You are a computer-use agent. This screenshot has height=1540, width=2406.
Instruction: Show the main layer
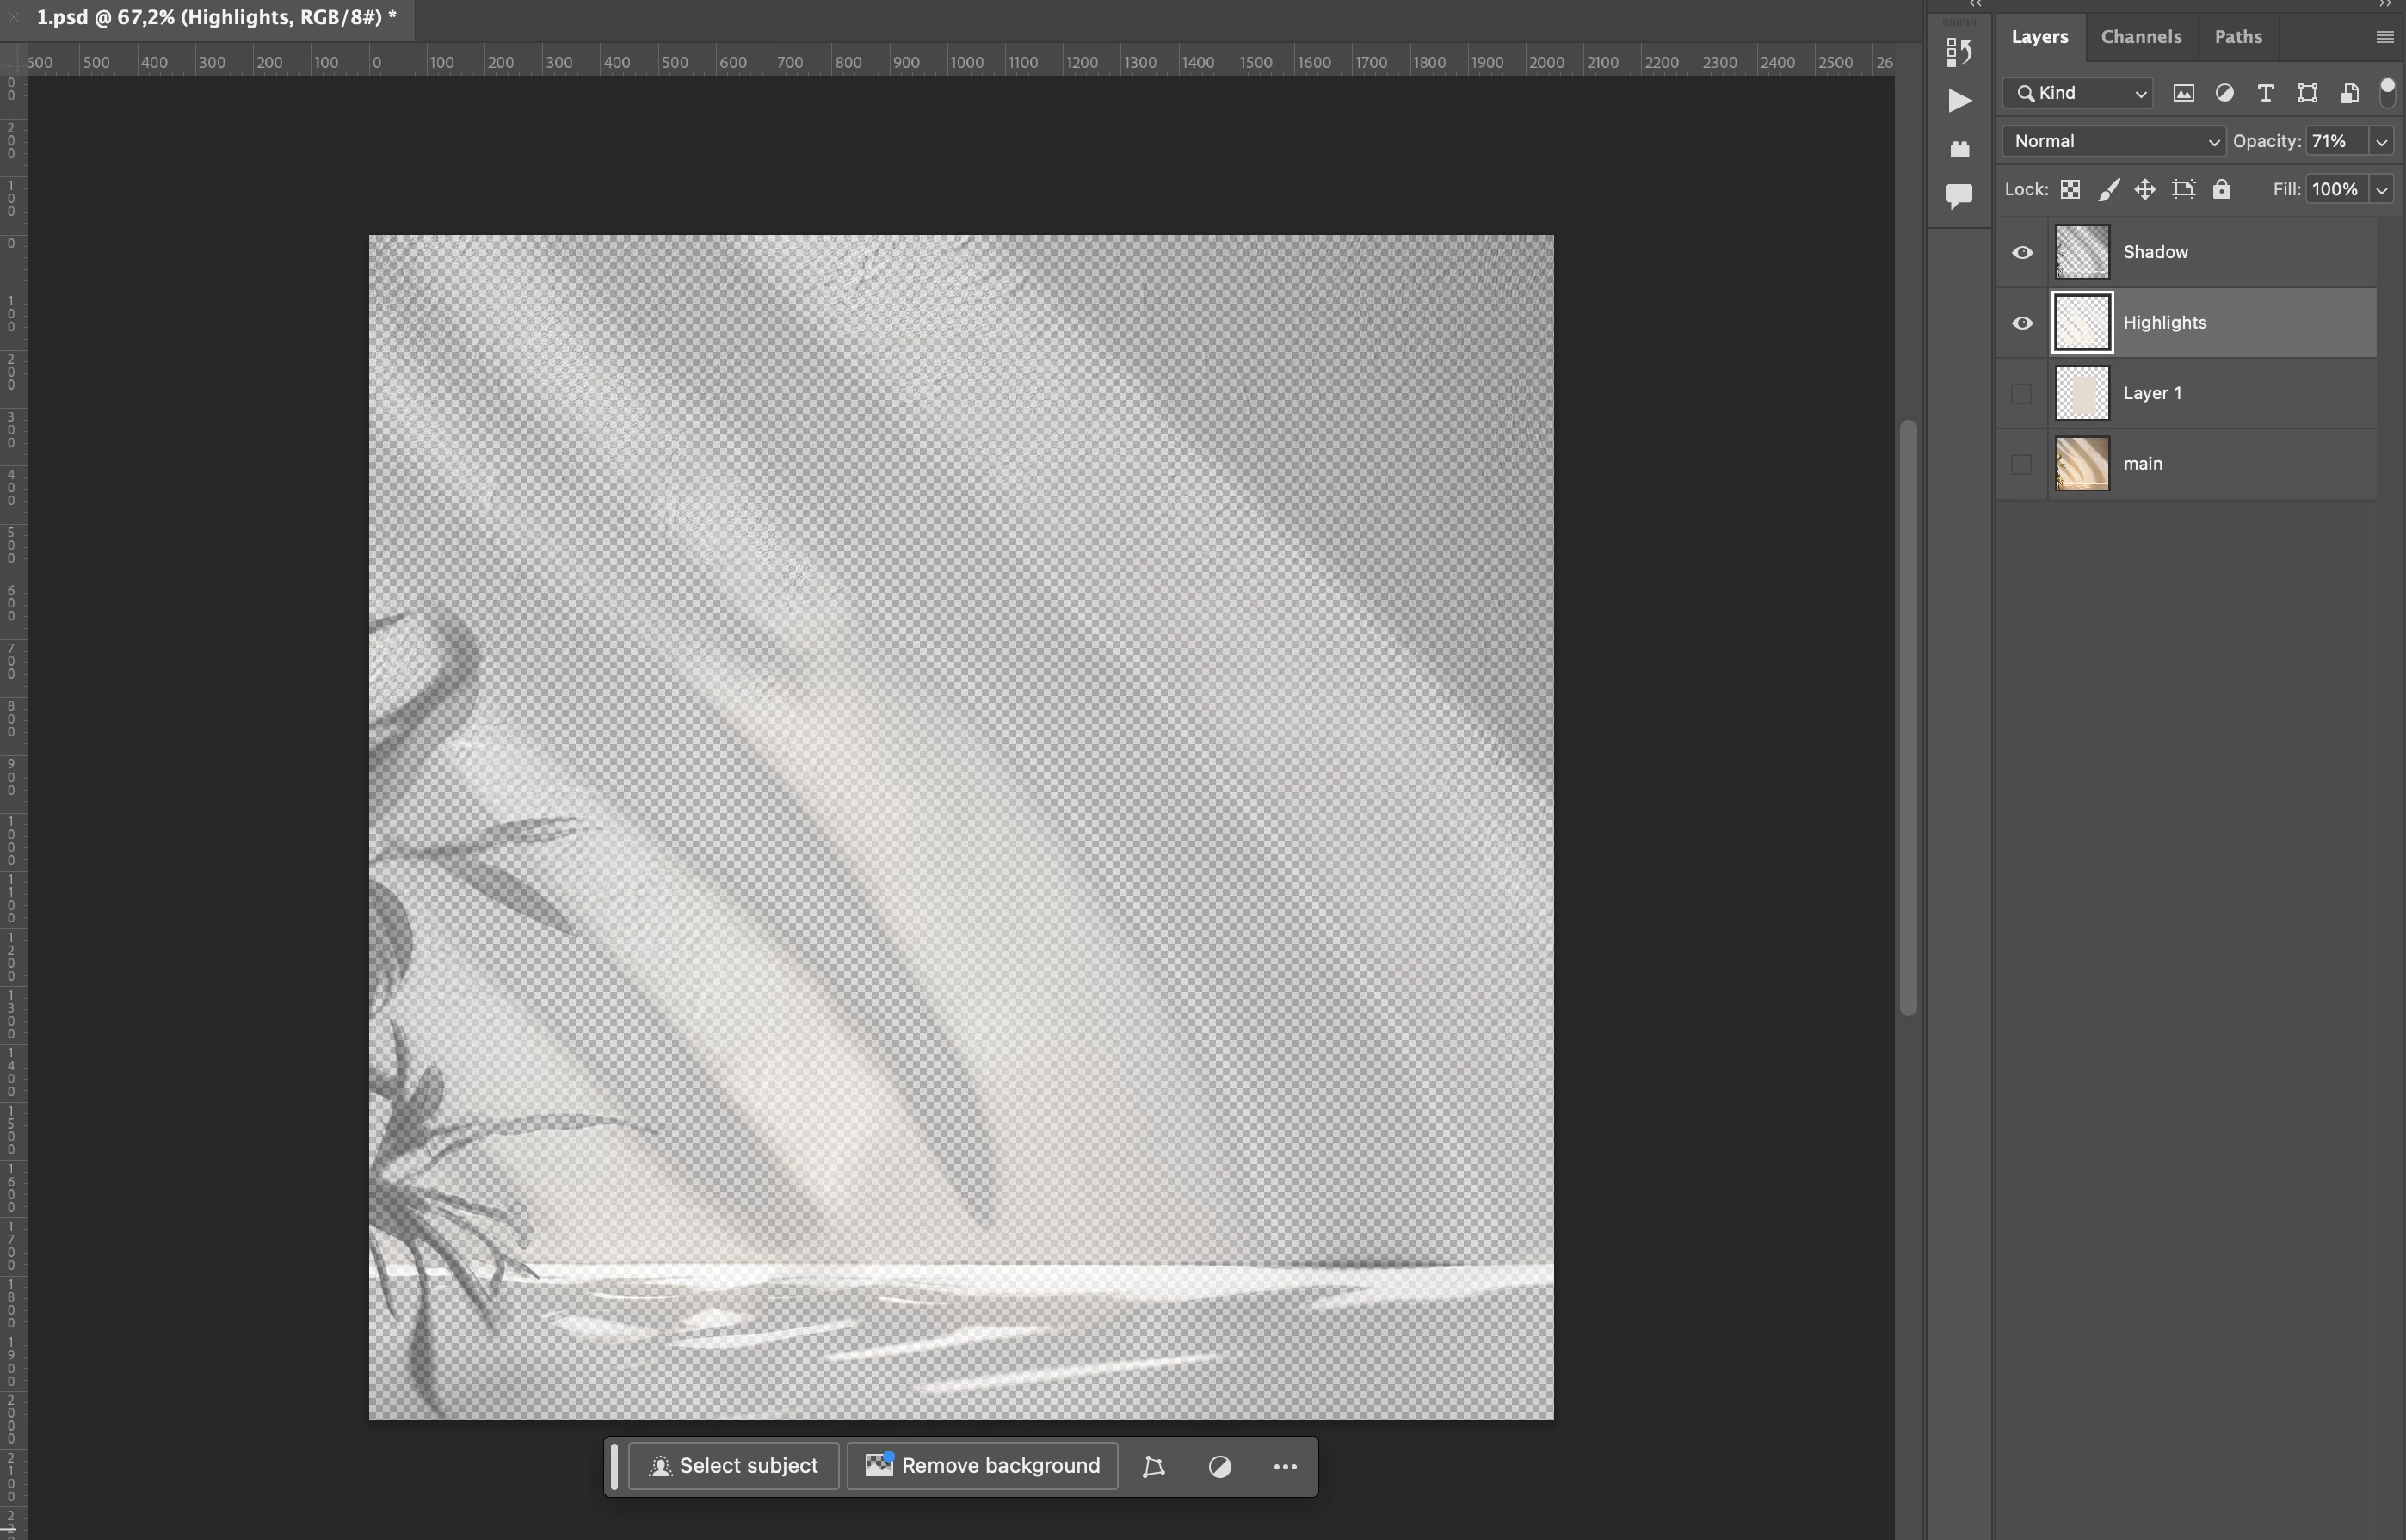2021,464
